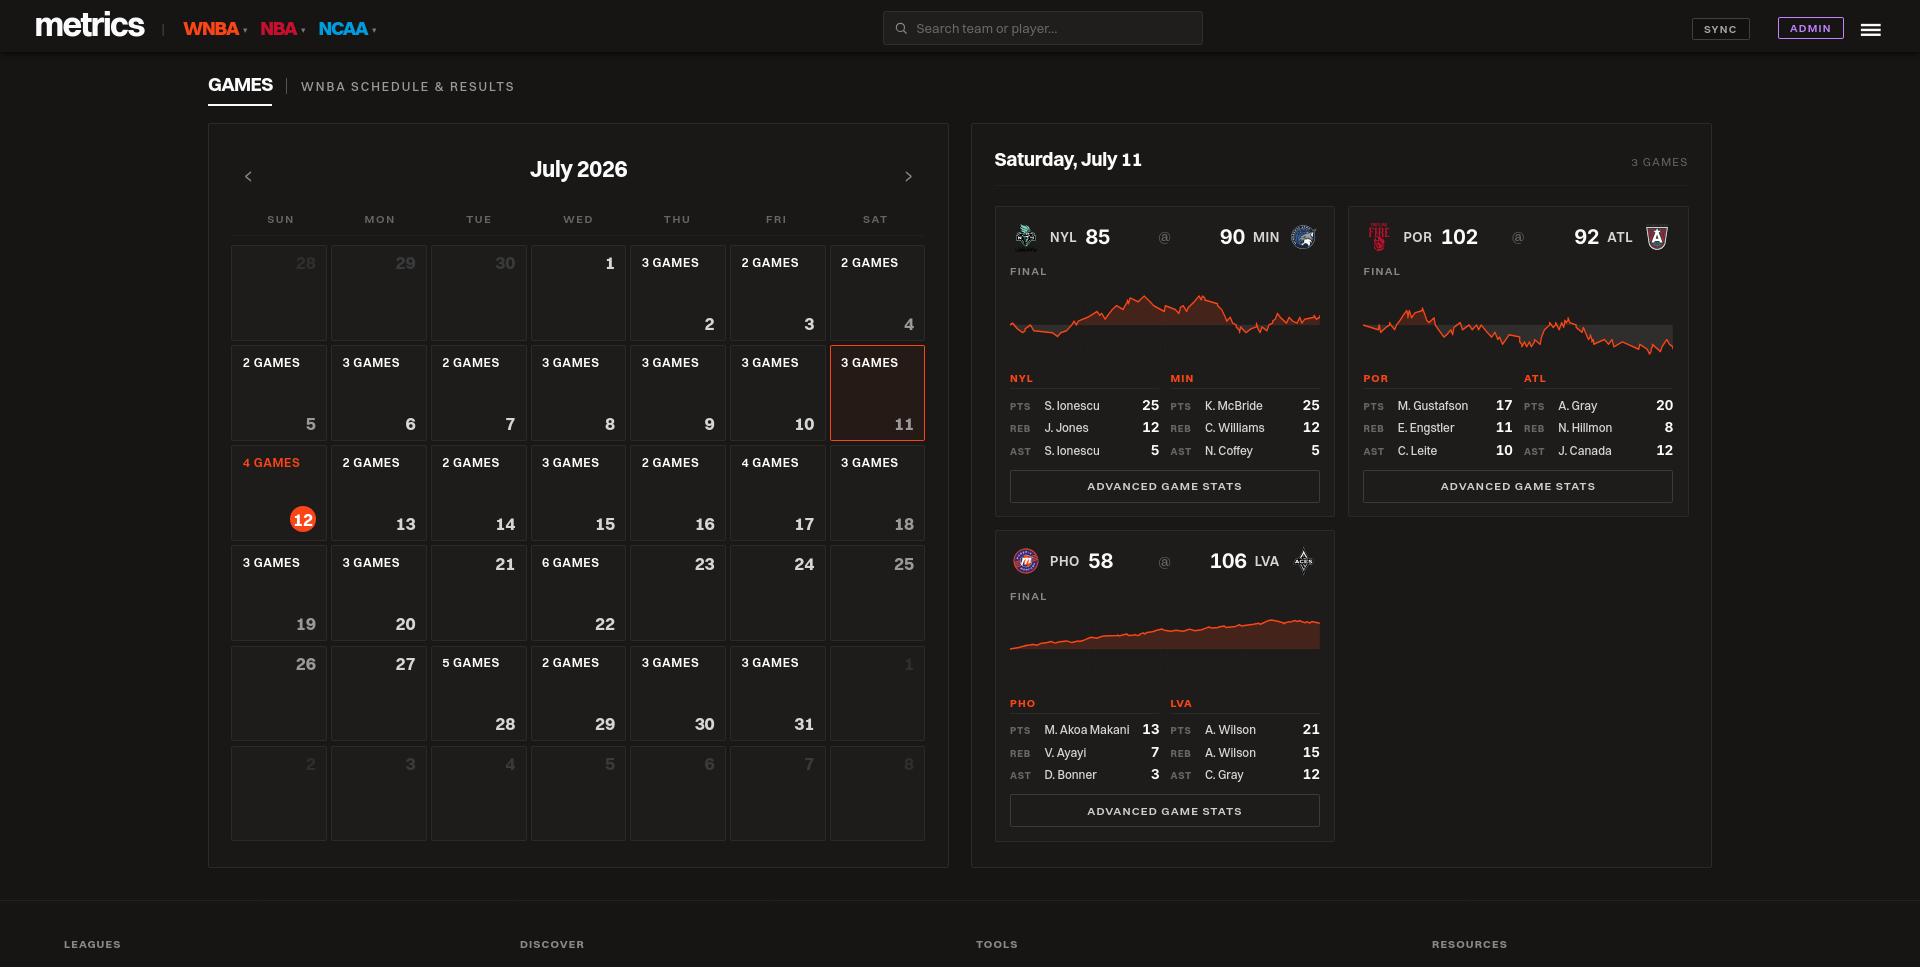Select July 15 on the calendar
This screenshot has width=1920, height=967.
click(578, 493)
